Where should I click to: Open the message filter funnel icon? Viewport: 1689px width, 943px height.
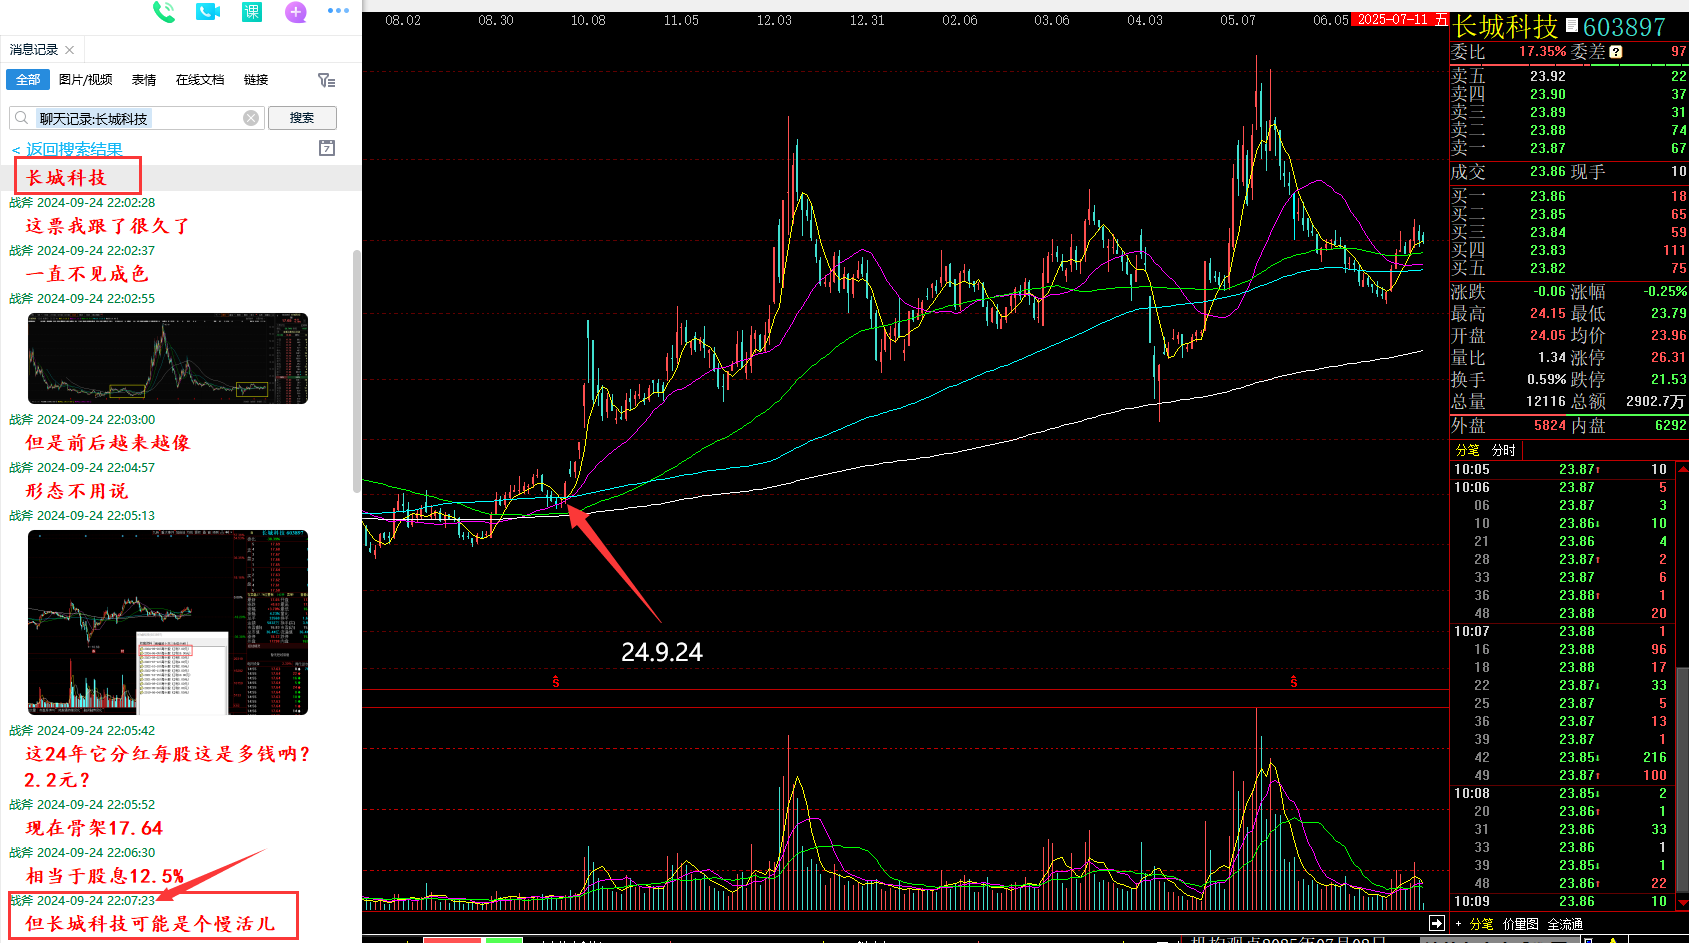coord(326,80)
